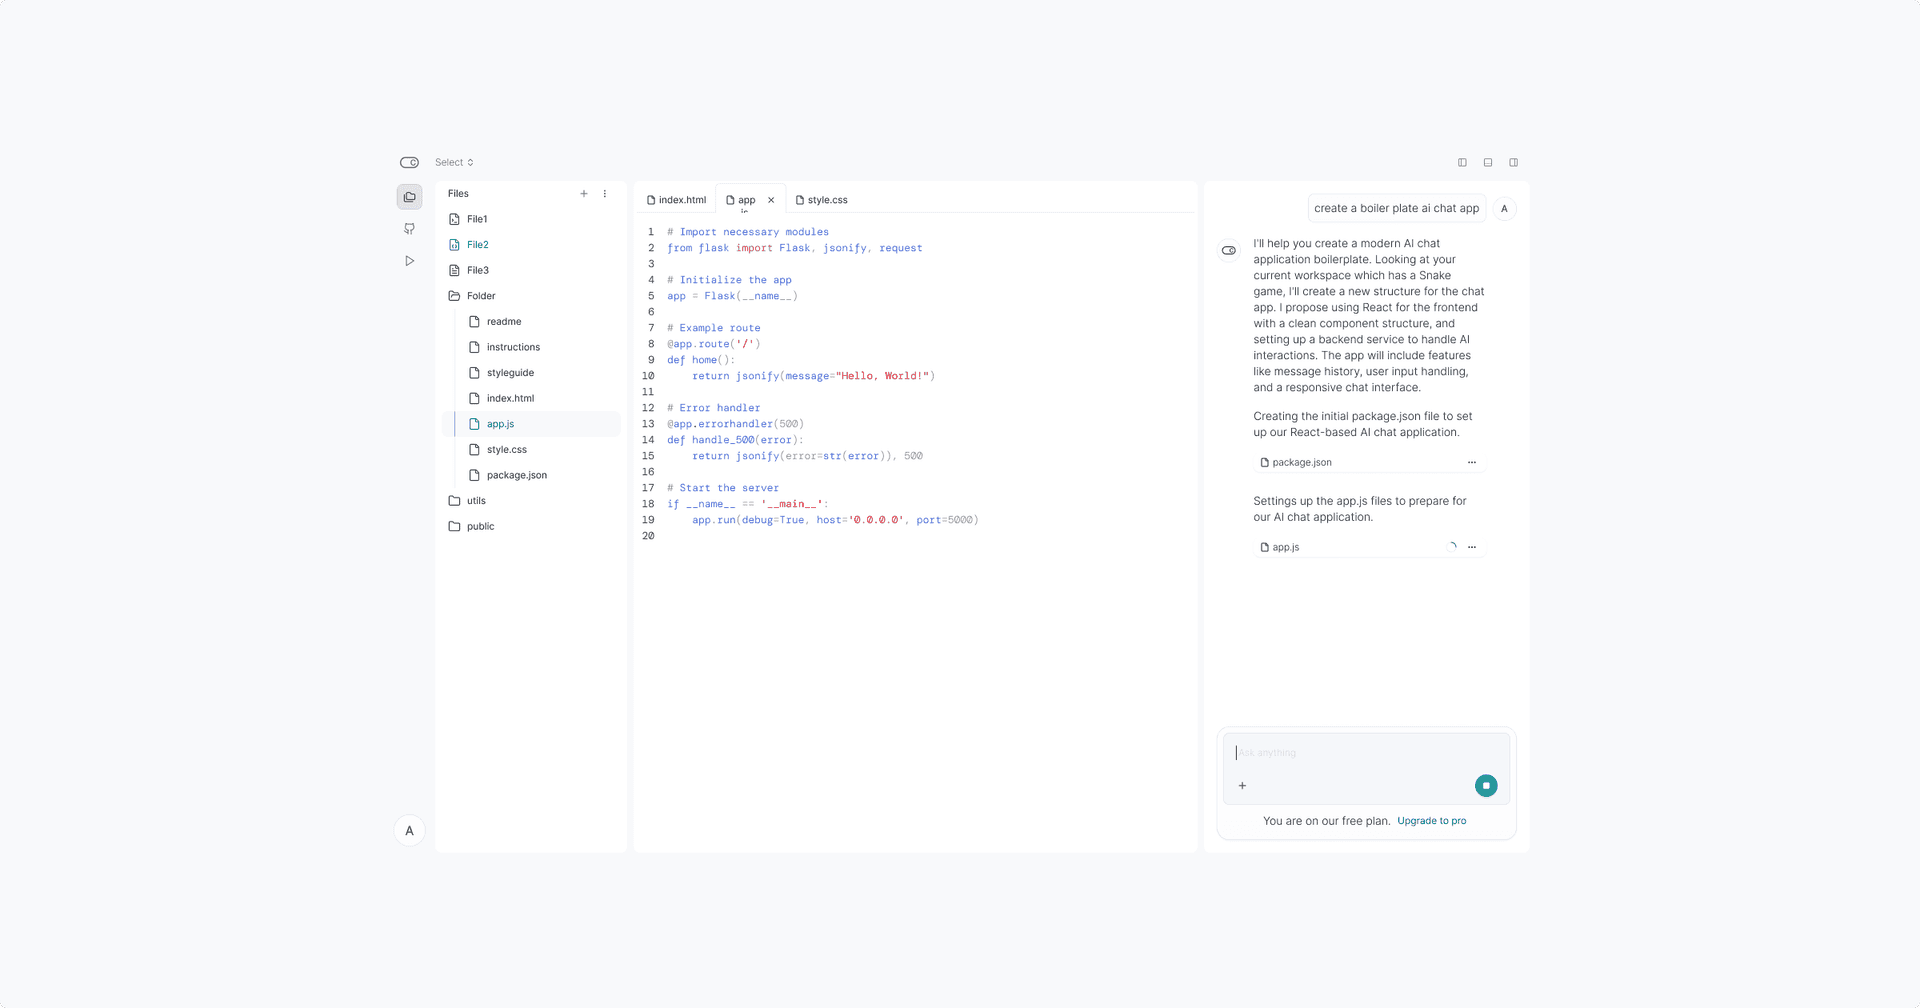Click the Run play sidebar icon
Screen dimensions: 1920x1008
409,261
